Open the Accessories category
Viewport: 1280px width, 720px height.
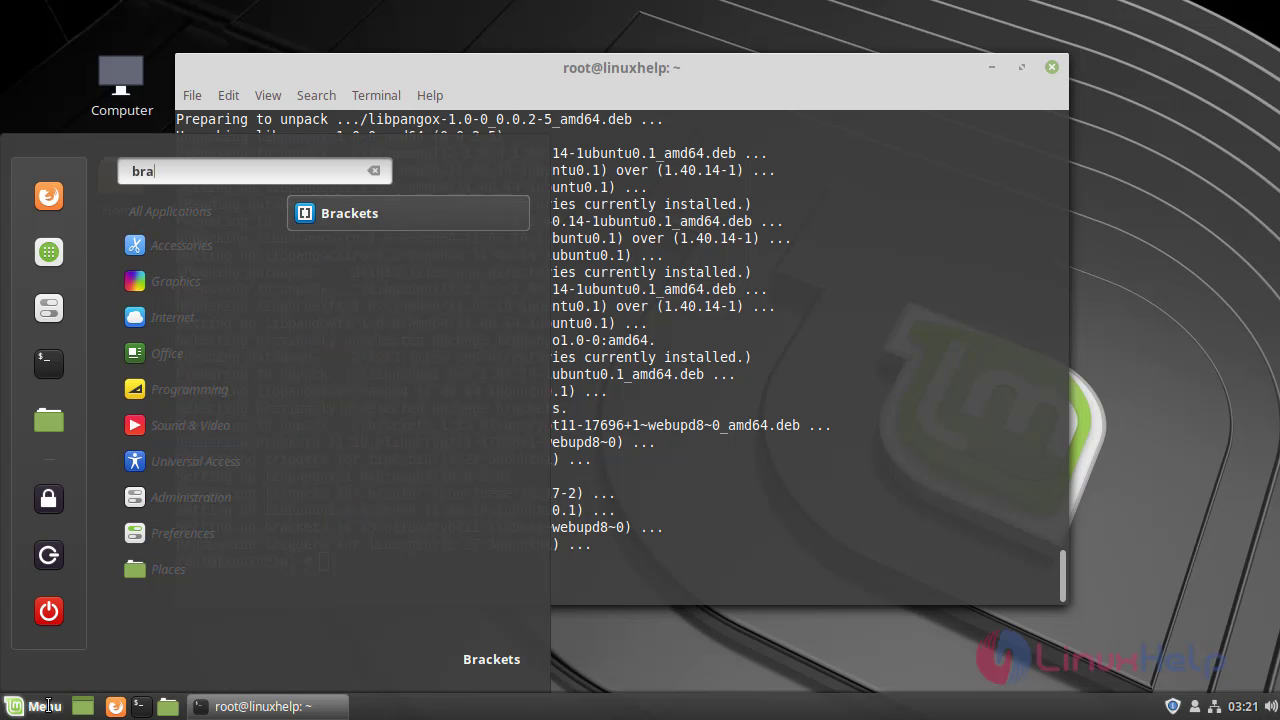point(168,245)
